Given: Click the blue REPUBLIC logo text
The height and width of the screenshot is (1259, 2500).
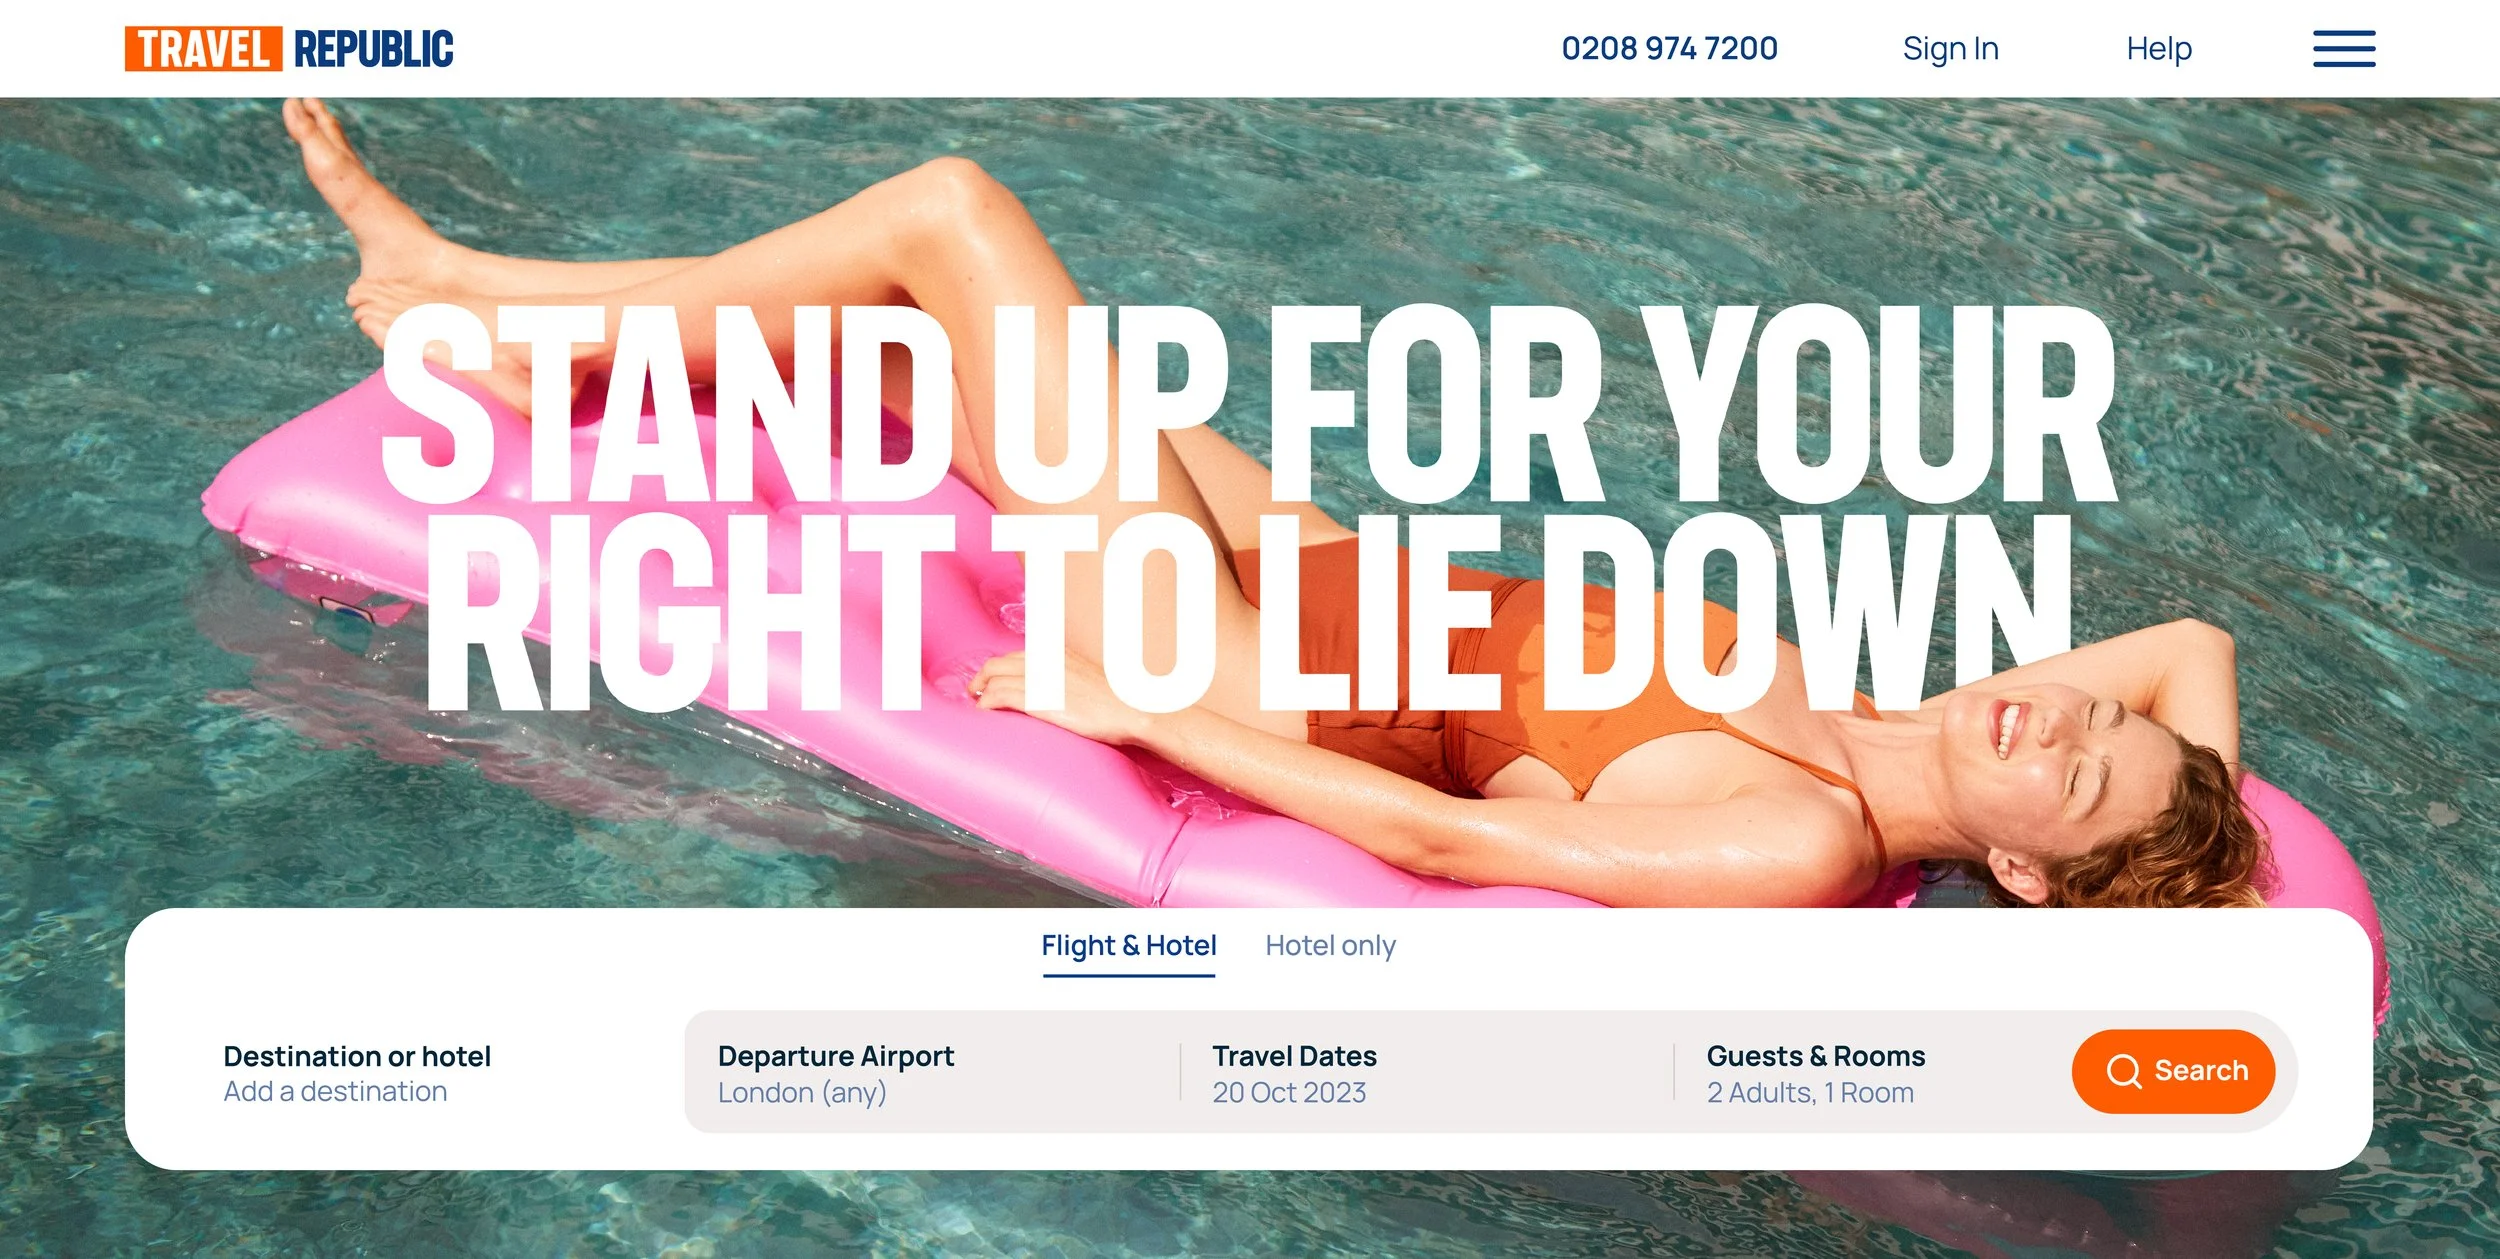Looking at the screenshot, I should pos(373,49).
